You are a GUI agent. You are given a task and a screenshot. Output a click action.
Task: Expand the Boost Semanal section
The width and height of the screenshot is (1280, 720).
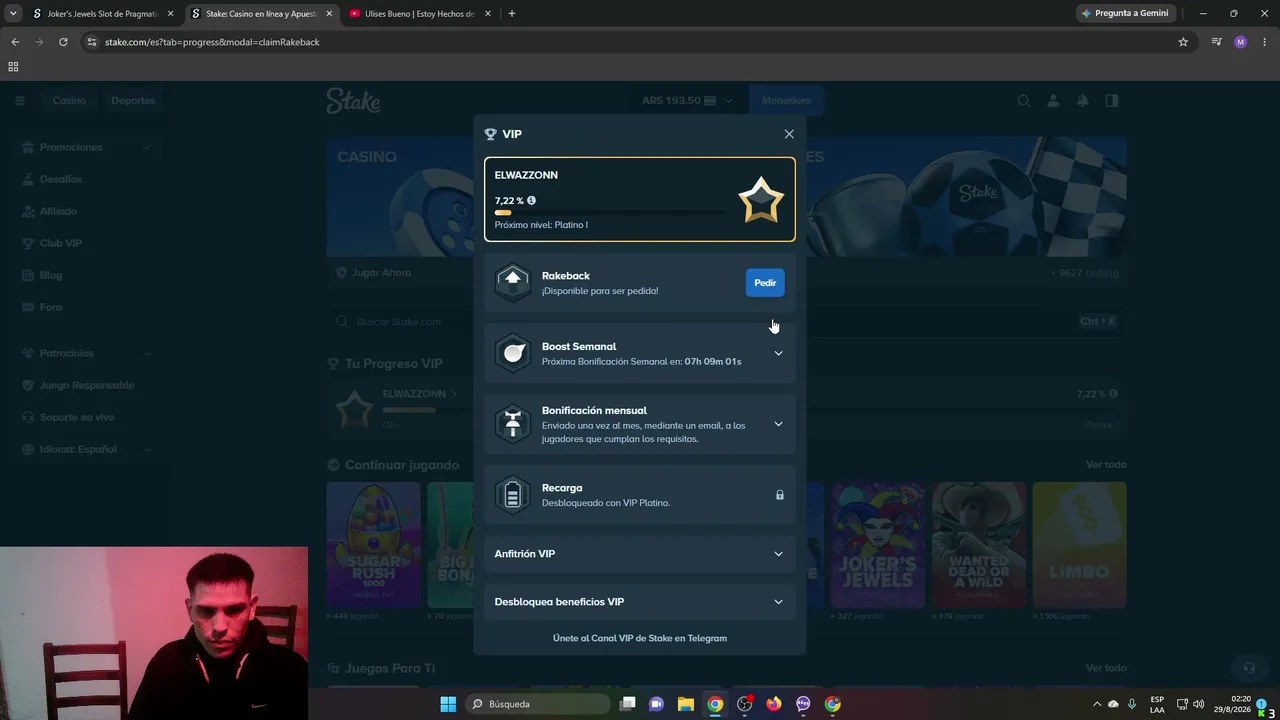pyautogui.click(x=779, y=353)
